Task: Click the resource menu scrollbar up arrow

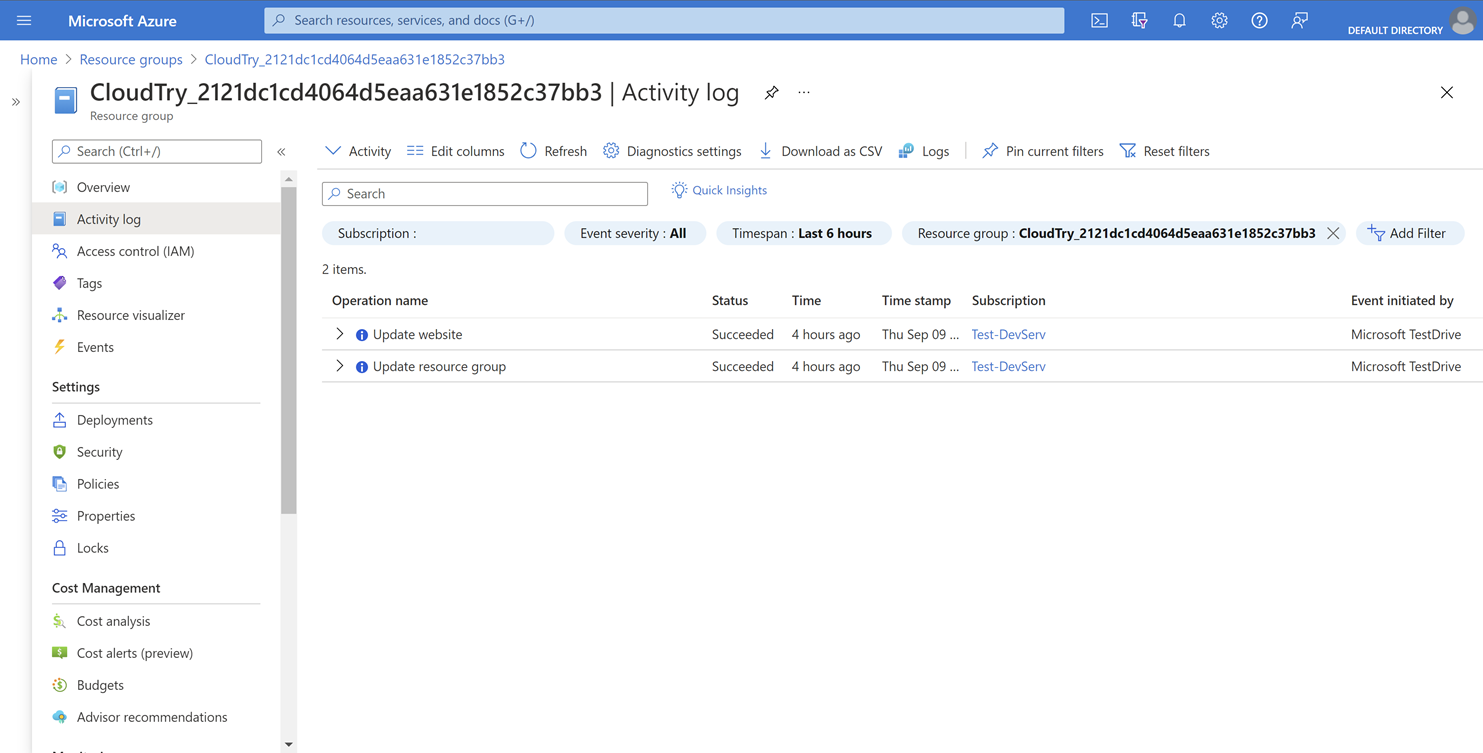Action: click(x=289, y=180)
